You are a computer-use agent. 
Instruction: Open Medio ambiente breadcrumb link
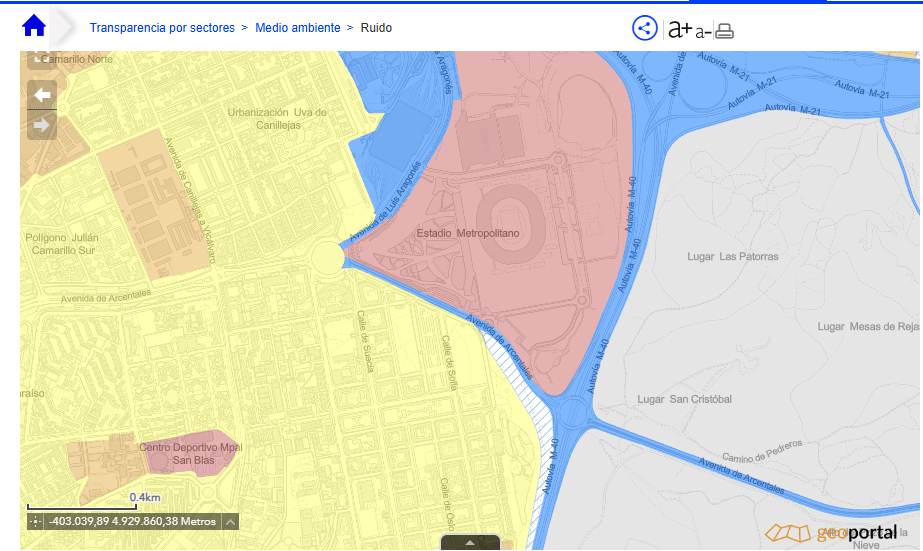click(297, 28)
